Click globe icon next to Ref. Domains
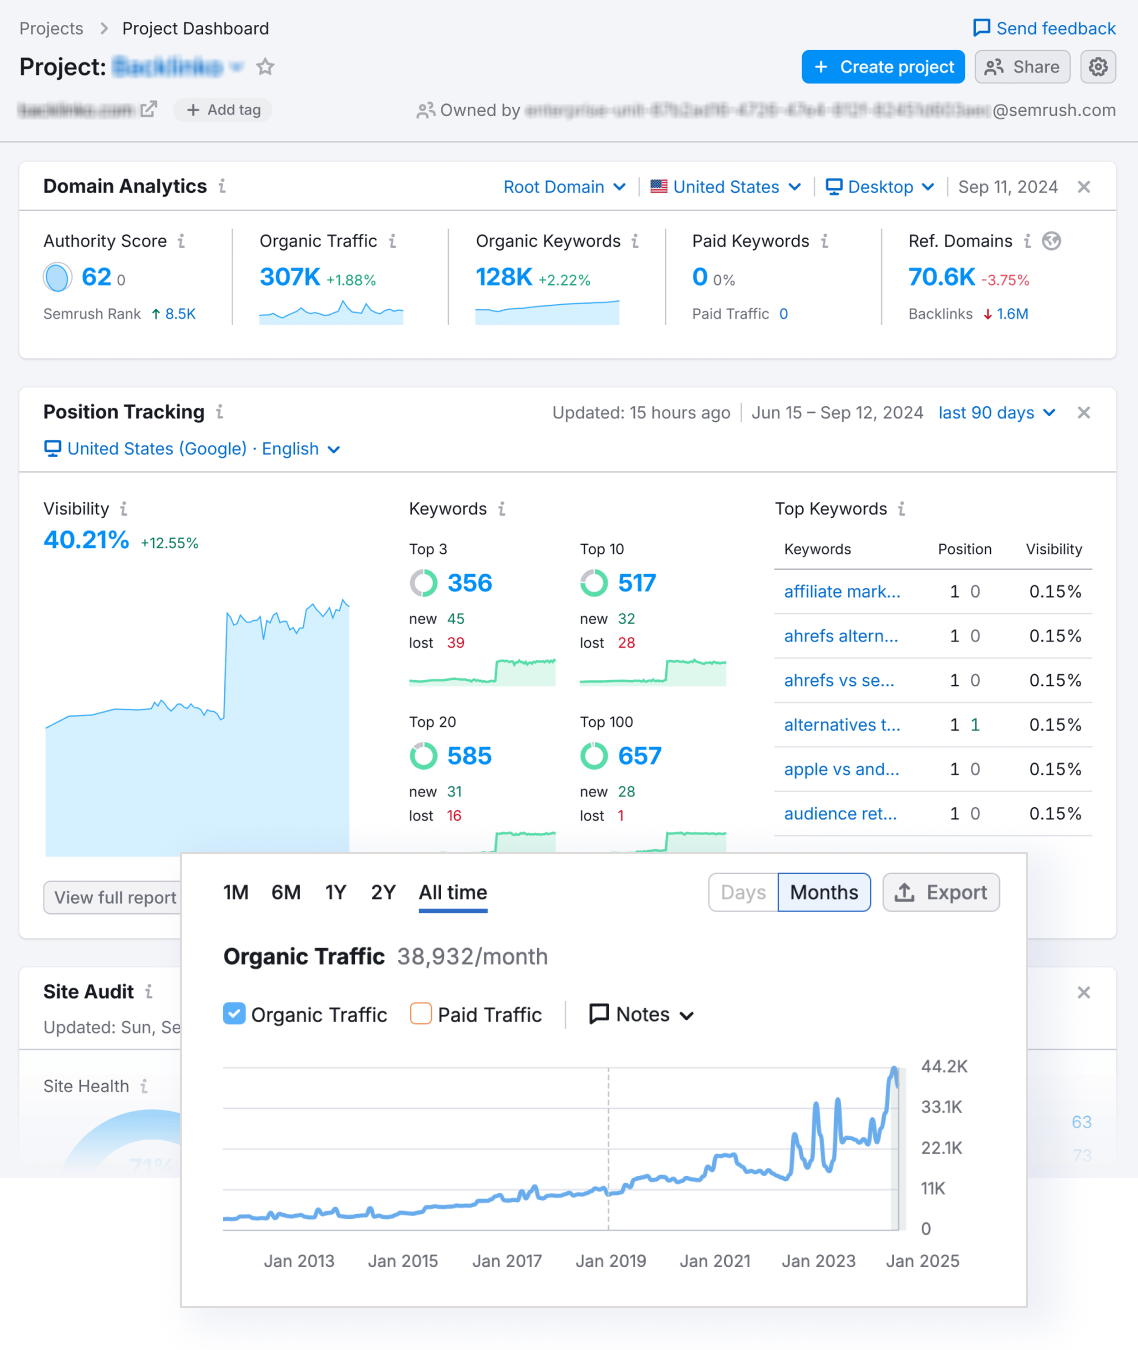 click(1051, 241)
